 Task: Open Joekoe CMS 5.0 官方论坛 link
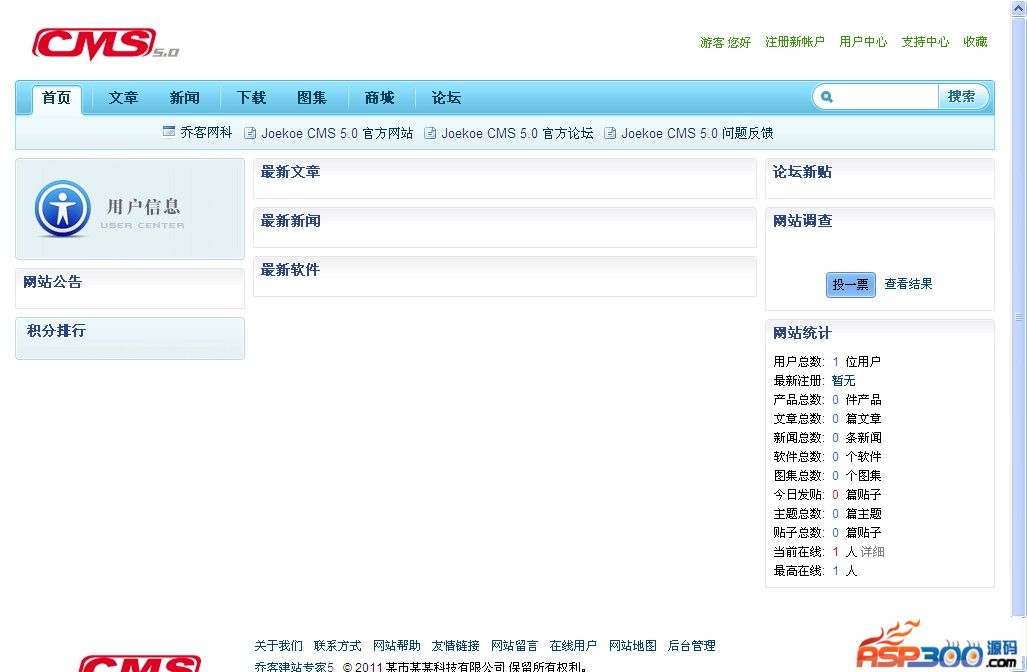517,133
